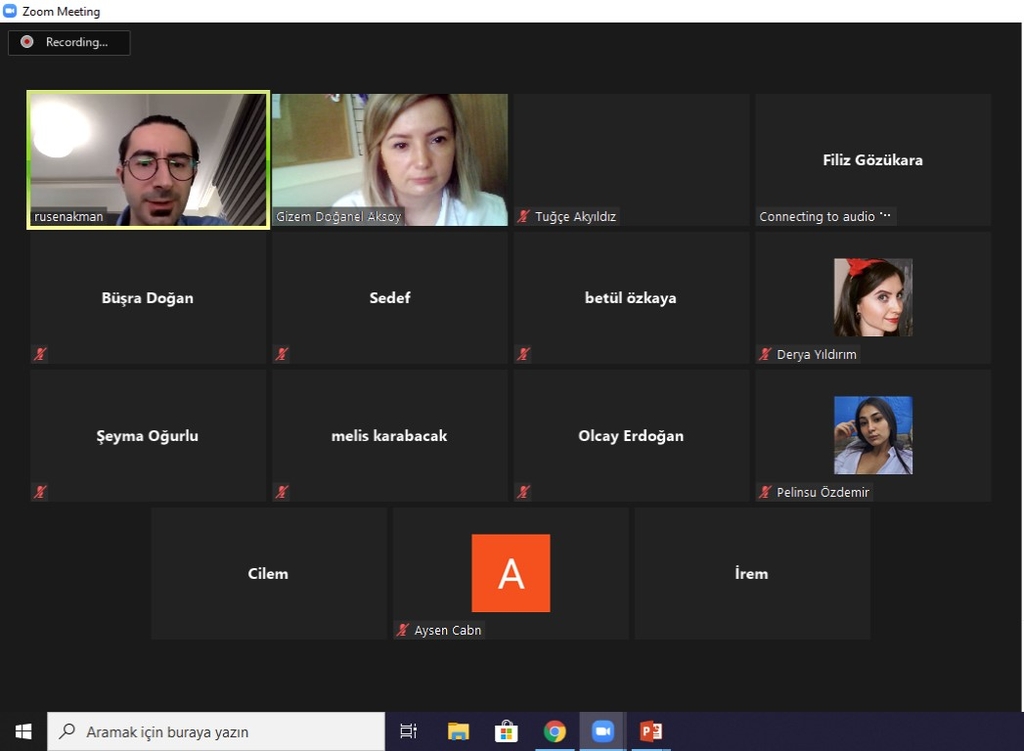1024x751 pixels.
Task: Click betül özkaya's muted microphone icon
Action: pyautogui.click(x=523, y=354)
